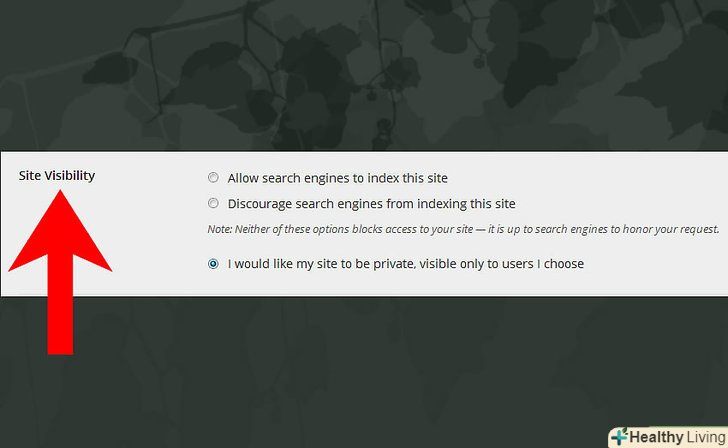Click the word 'Note:' in the italic hint

tap(219, 229)
